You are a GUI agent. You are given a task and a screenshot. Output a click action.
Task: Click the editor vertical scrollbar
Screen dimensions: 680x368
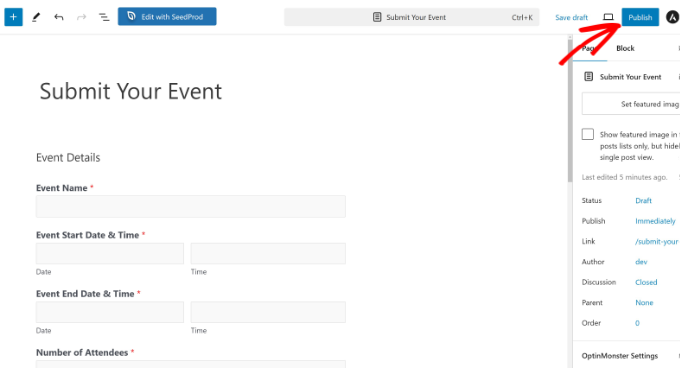point(569,111)
